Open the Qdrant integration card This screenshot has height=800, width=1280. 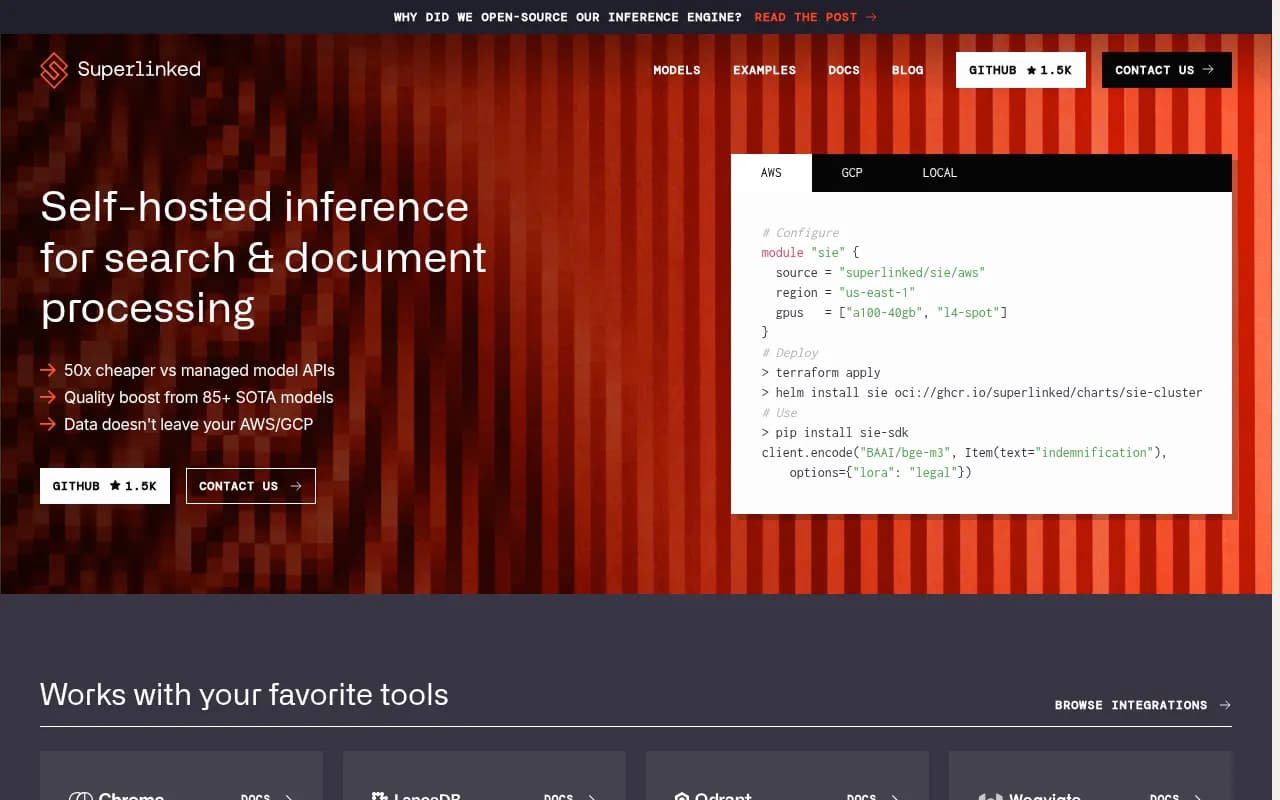[x=787, y=776]
